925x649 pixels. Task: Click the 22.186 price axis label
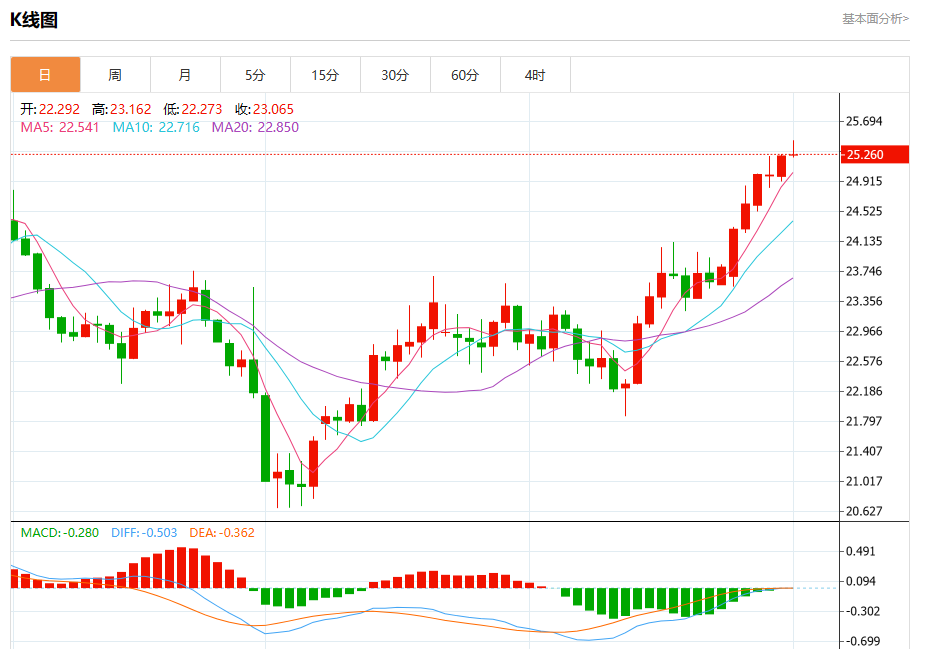[x=864, y=391]
